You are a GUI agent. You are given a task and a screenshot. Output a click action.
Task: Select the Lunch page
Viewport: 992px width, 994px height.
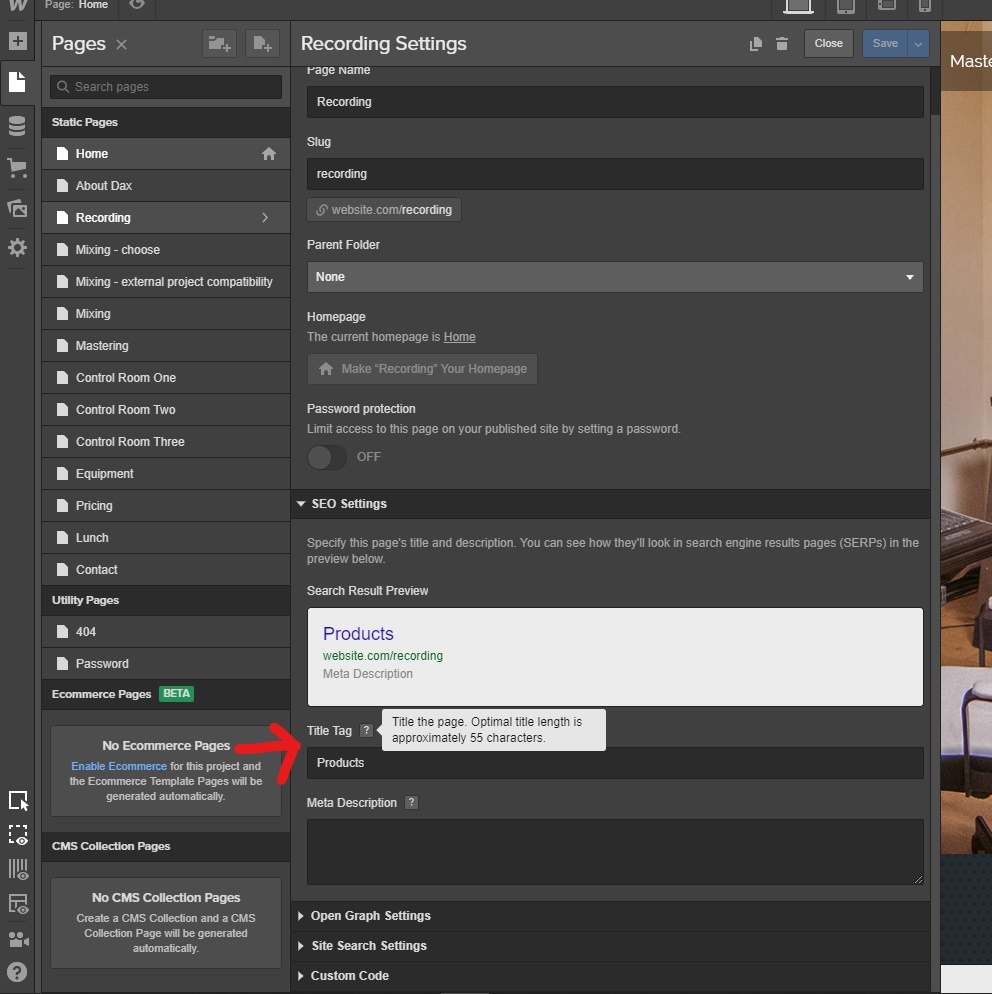click(x=166, y=538)
